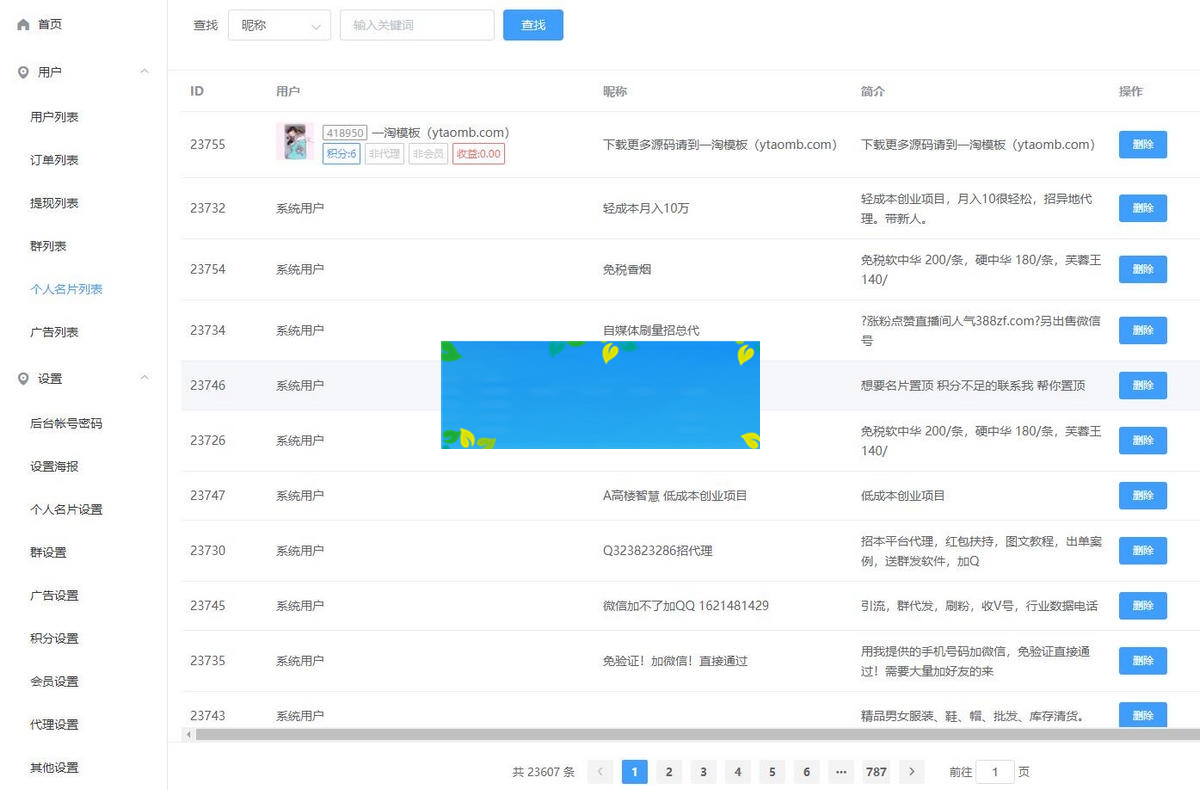The height and width of the screenshot is (790, 1200).
Task: Open the 昵称 search type dropdown
Action: (279, 25)
